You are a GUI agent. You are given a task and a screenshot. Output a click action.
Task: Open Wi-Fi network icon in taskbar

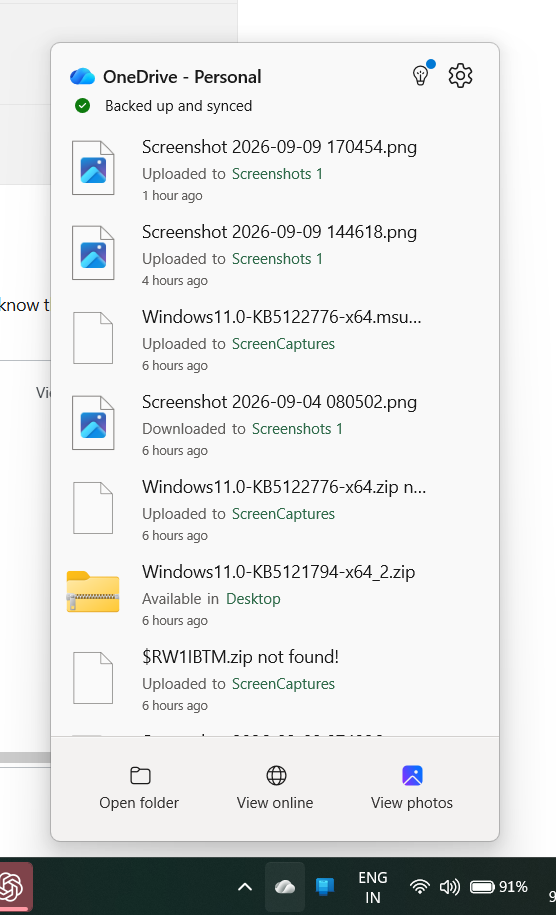(419, 887)
